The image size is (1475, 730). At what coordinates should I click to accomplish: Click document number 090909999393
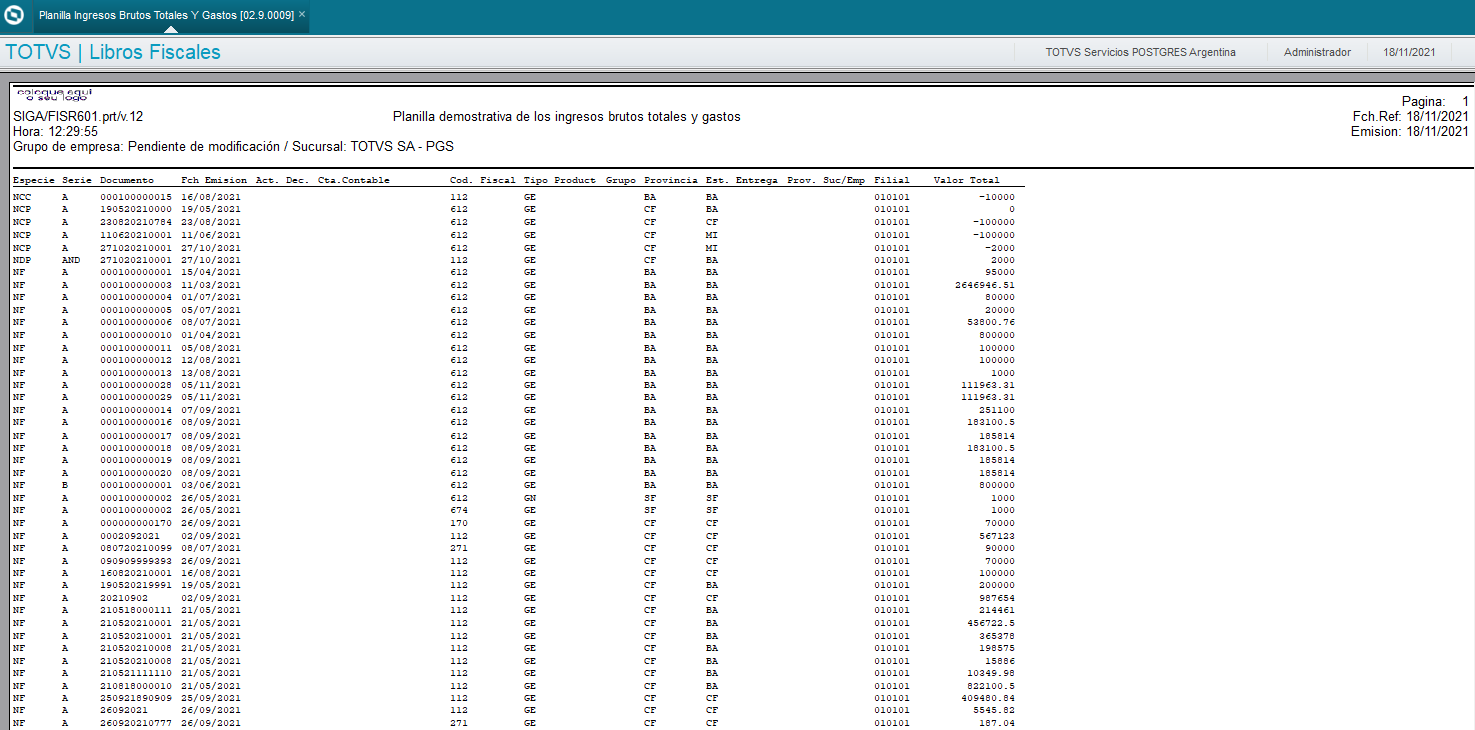coord(136,561)
